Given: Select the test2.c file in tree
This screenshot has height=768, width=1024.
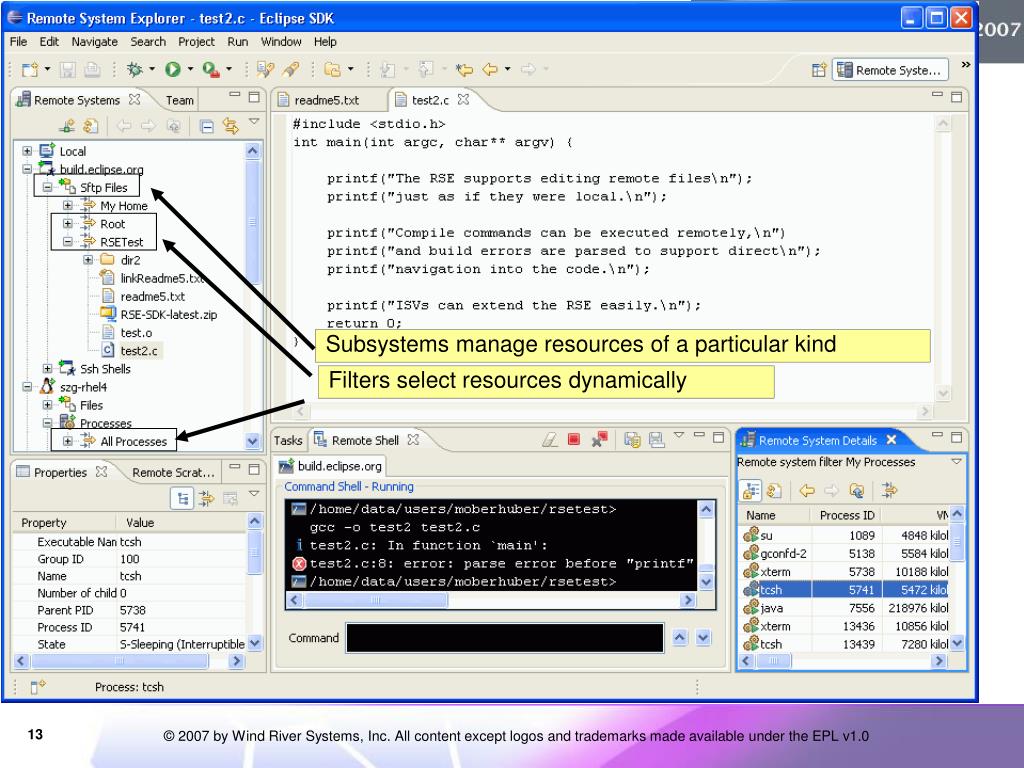Looking at the screenshot, I should click(x=138, y=351).
